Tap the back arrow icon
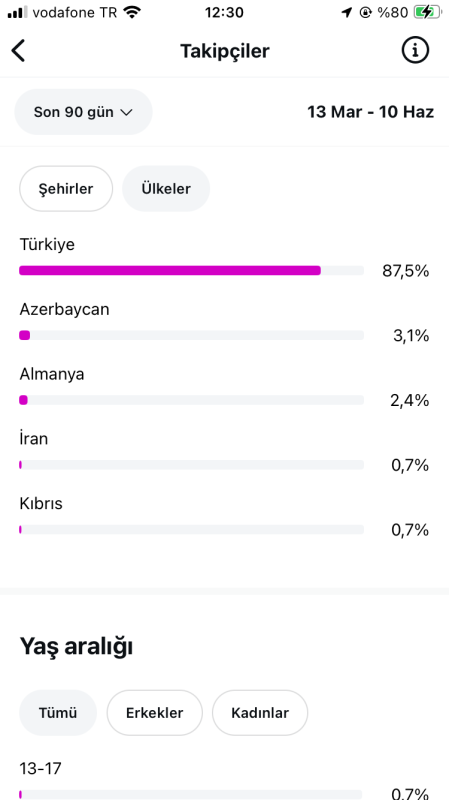The height and width of the screenshot is (800, 449). point(18,51)
